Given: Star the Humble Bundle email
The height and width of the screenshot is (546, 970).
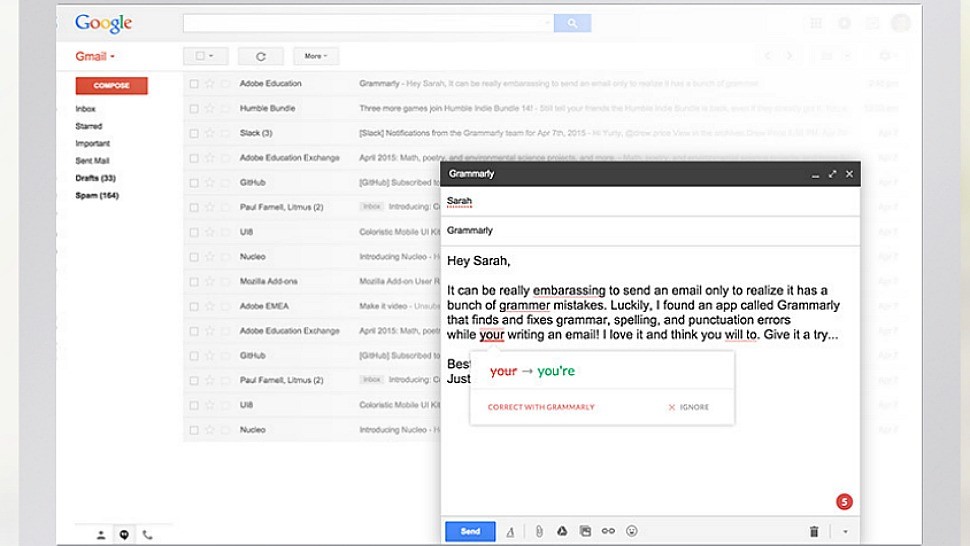Looking at the screenshot, I should point(210,108).
